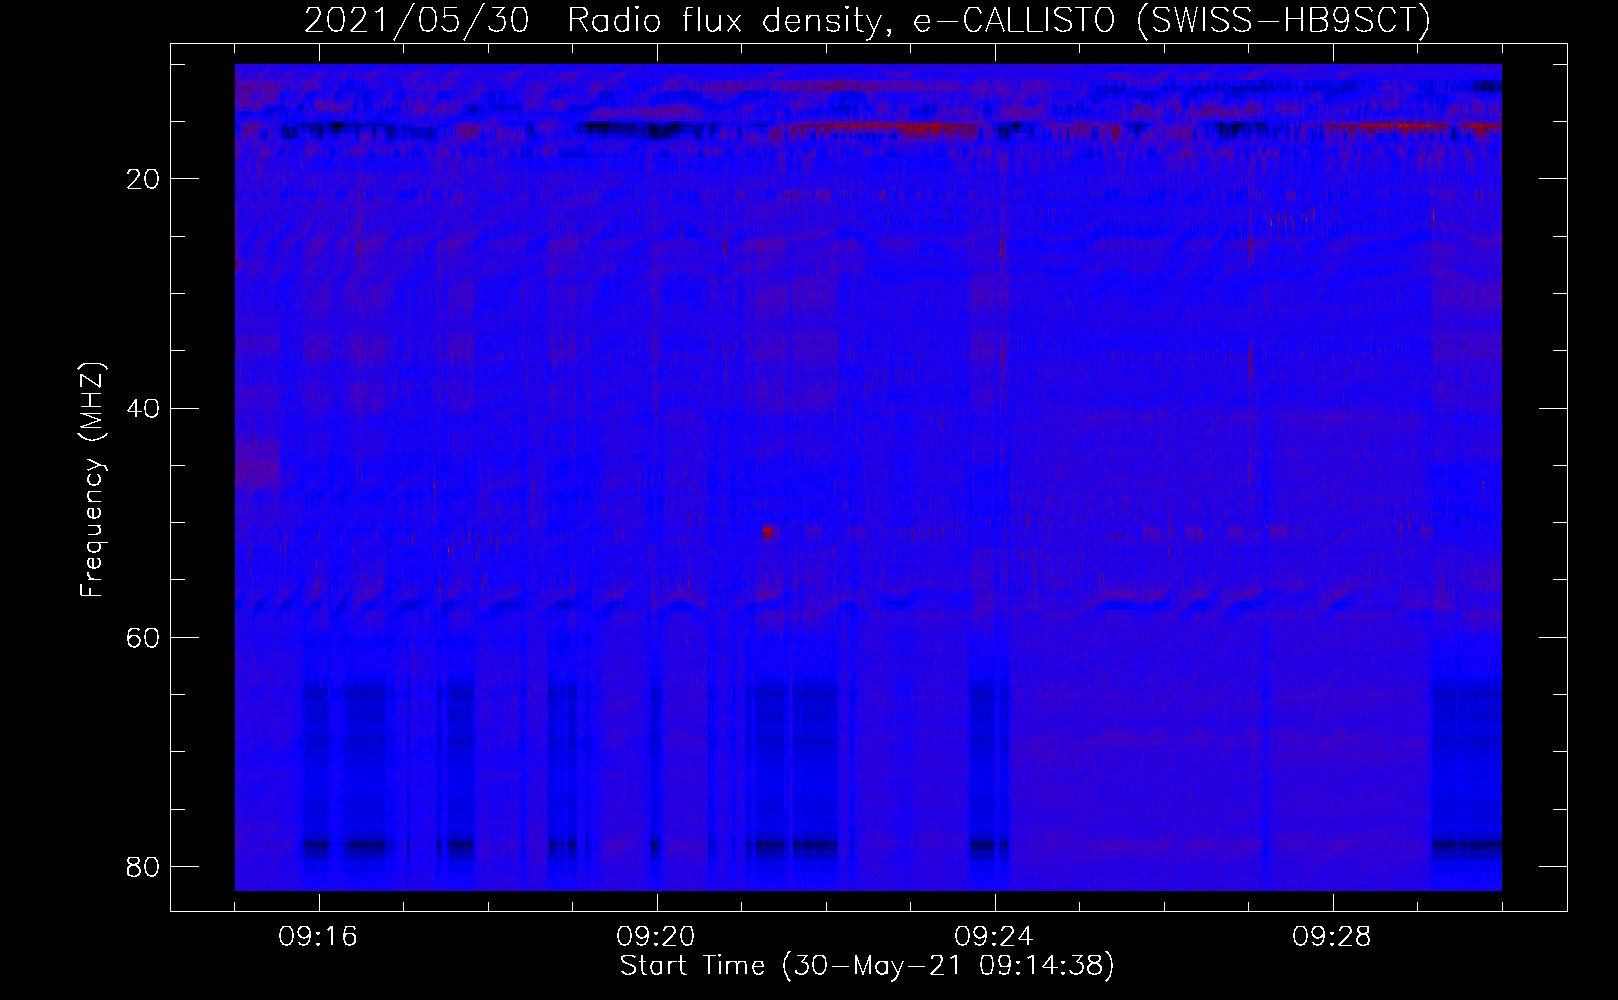Click the 09:24 time tick label
The image size is (1618, 1000).
[x=995, y=938]
